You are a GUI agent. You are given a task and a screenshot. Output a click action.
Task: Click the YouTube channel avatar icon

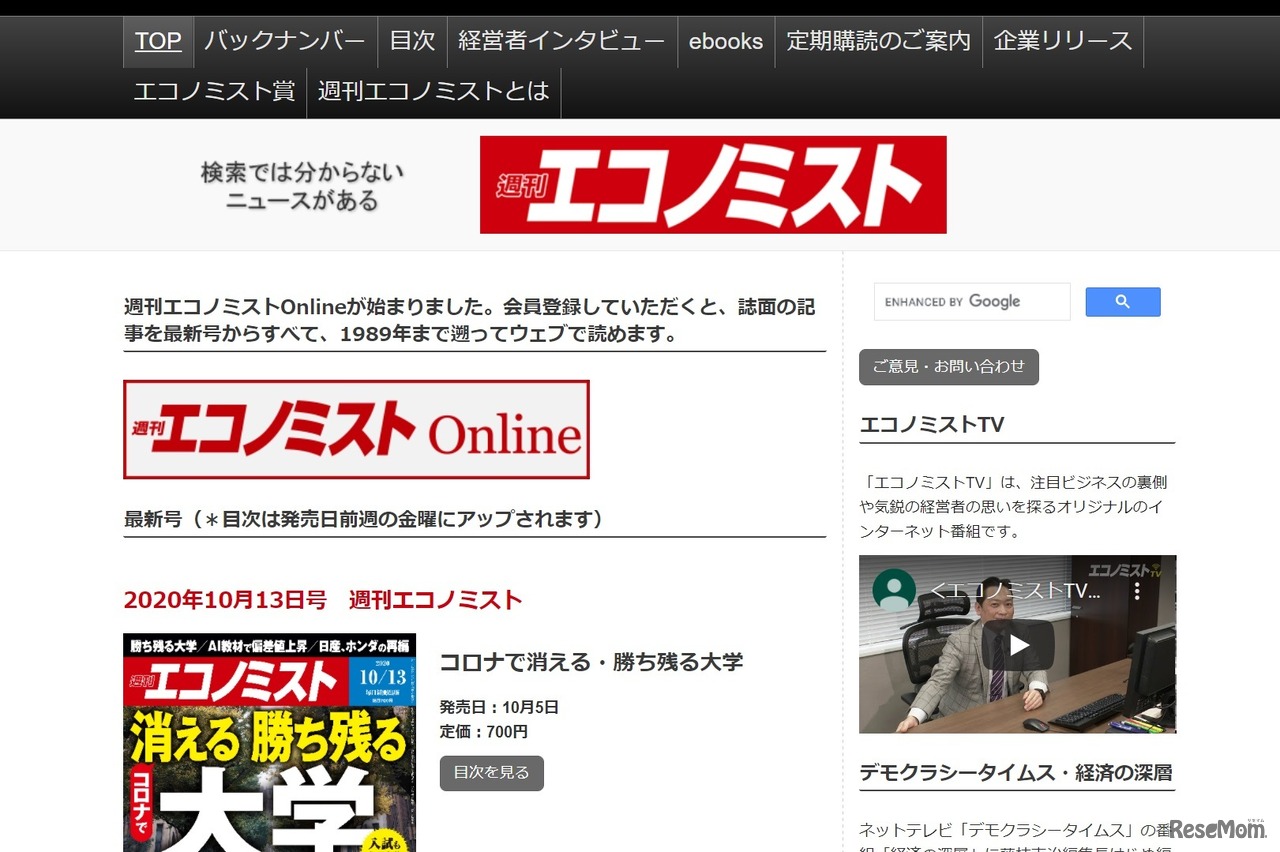pos(894,590)
